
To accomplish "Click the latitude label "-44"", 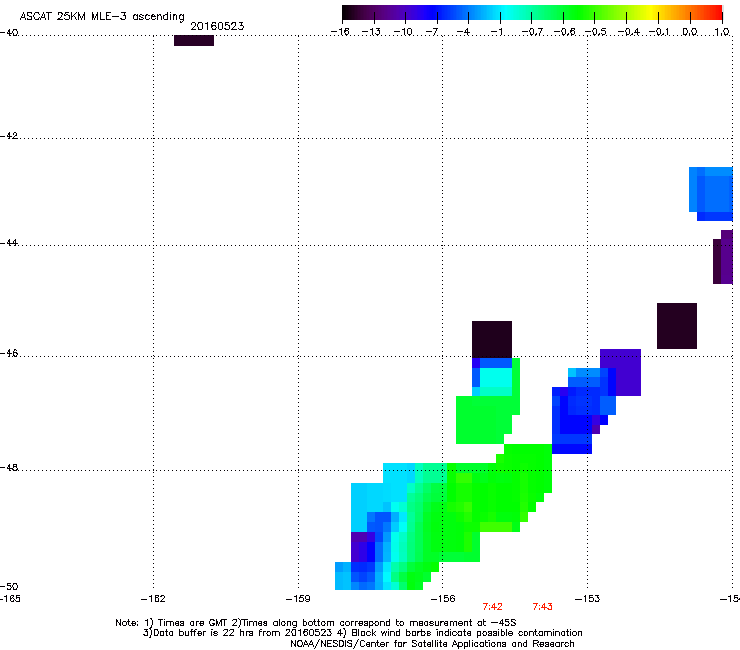I will pos(9,243).
